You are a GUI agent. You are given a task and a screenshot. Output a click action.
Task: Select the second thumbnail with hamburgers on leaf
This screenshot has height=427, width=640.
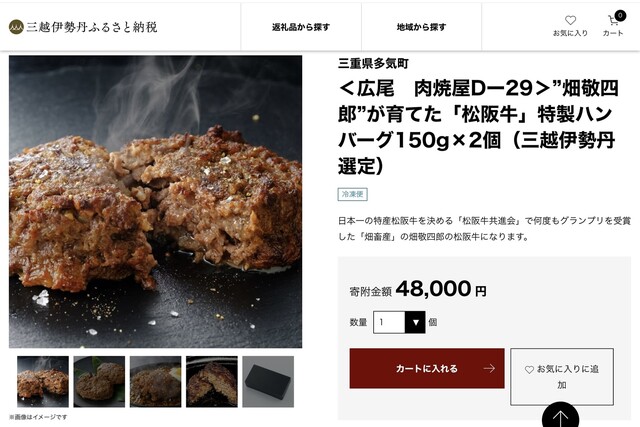99,382
